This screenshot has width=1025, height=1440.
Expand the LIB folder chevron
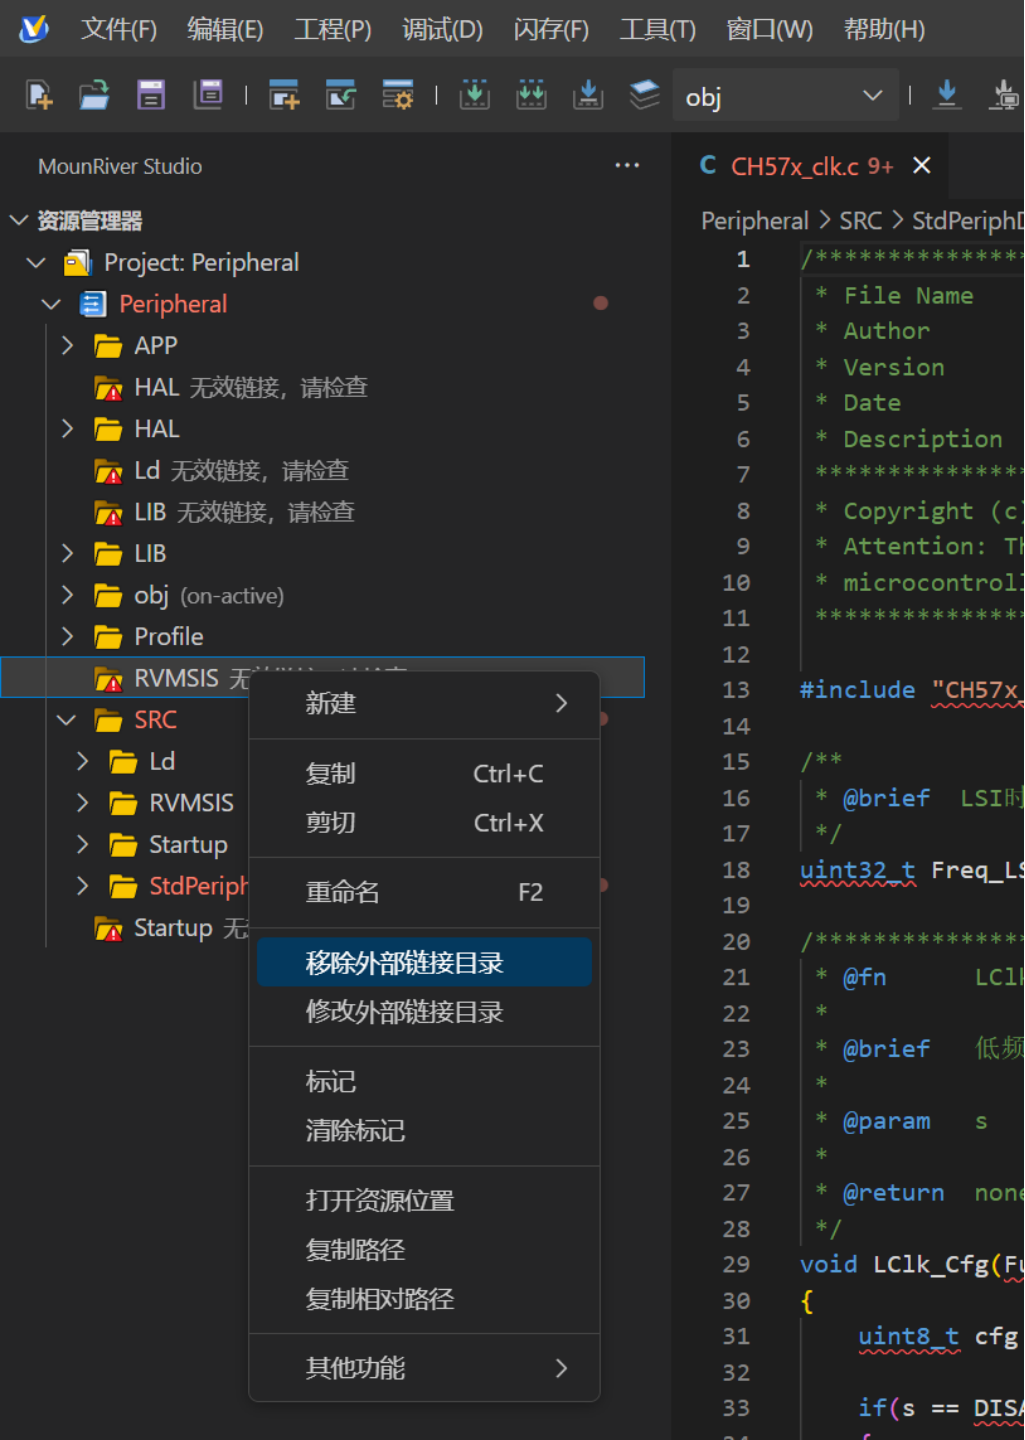point(67,553)
